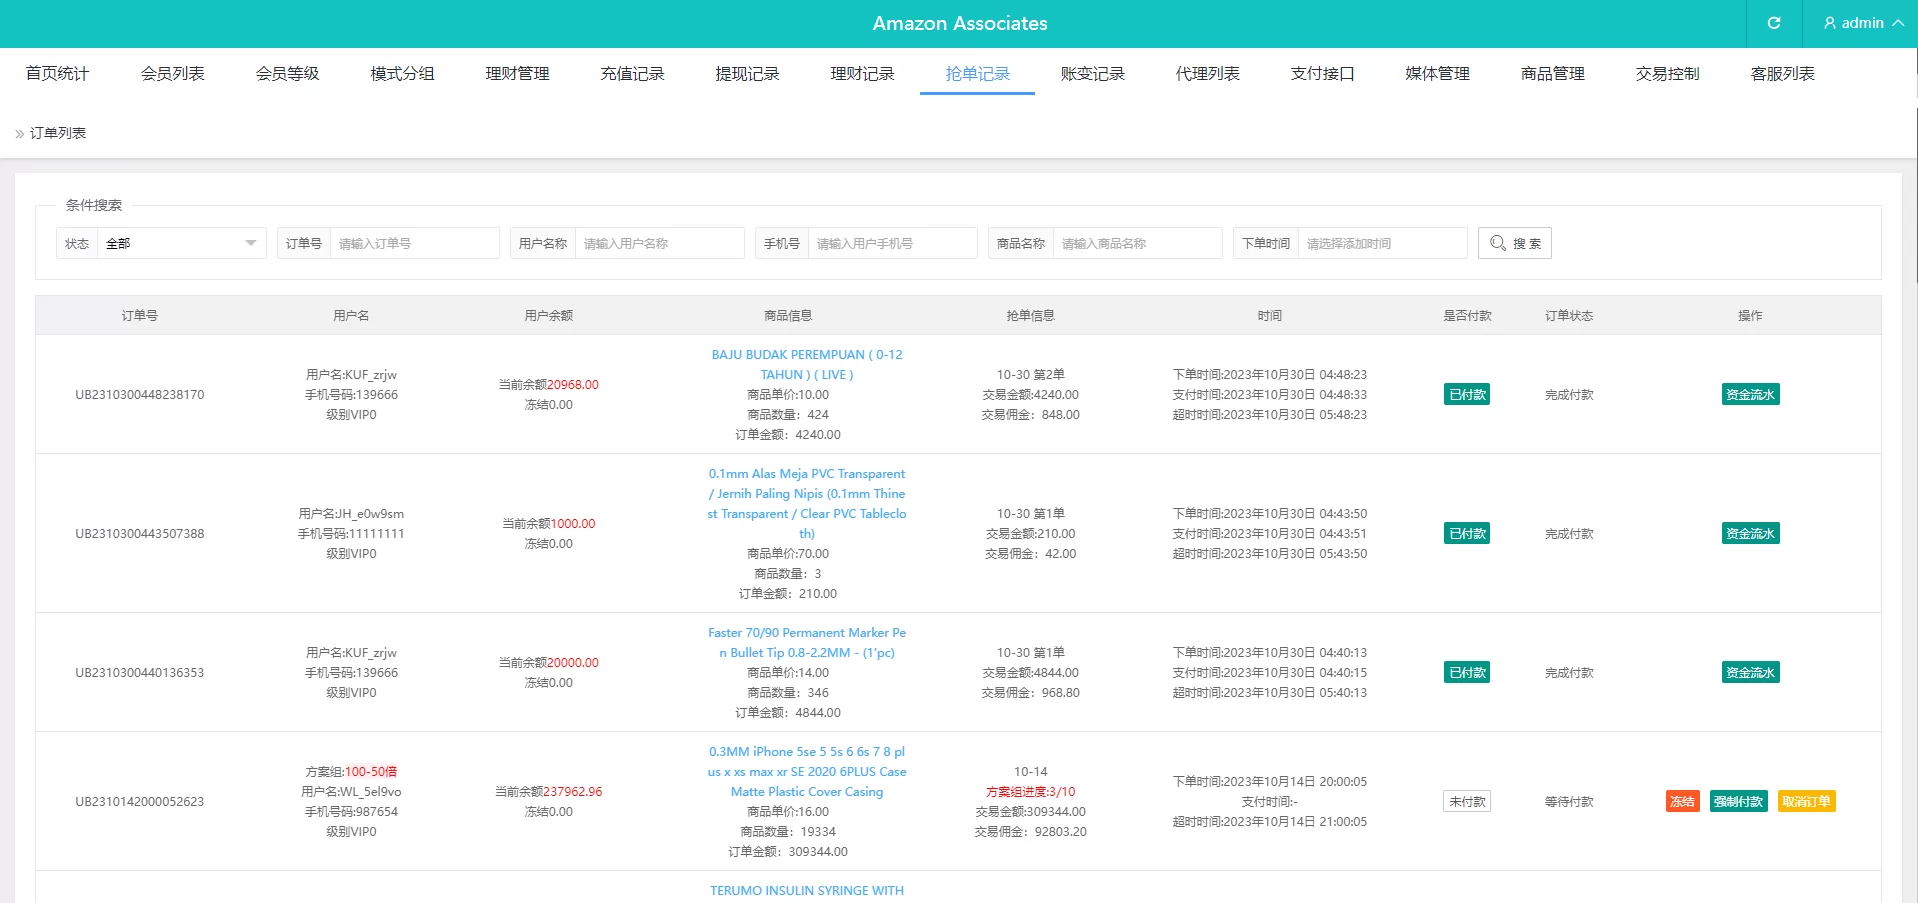
Task: Select the 首页统计 menu item
Action: (57, 74)
